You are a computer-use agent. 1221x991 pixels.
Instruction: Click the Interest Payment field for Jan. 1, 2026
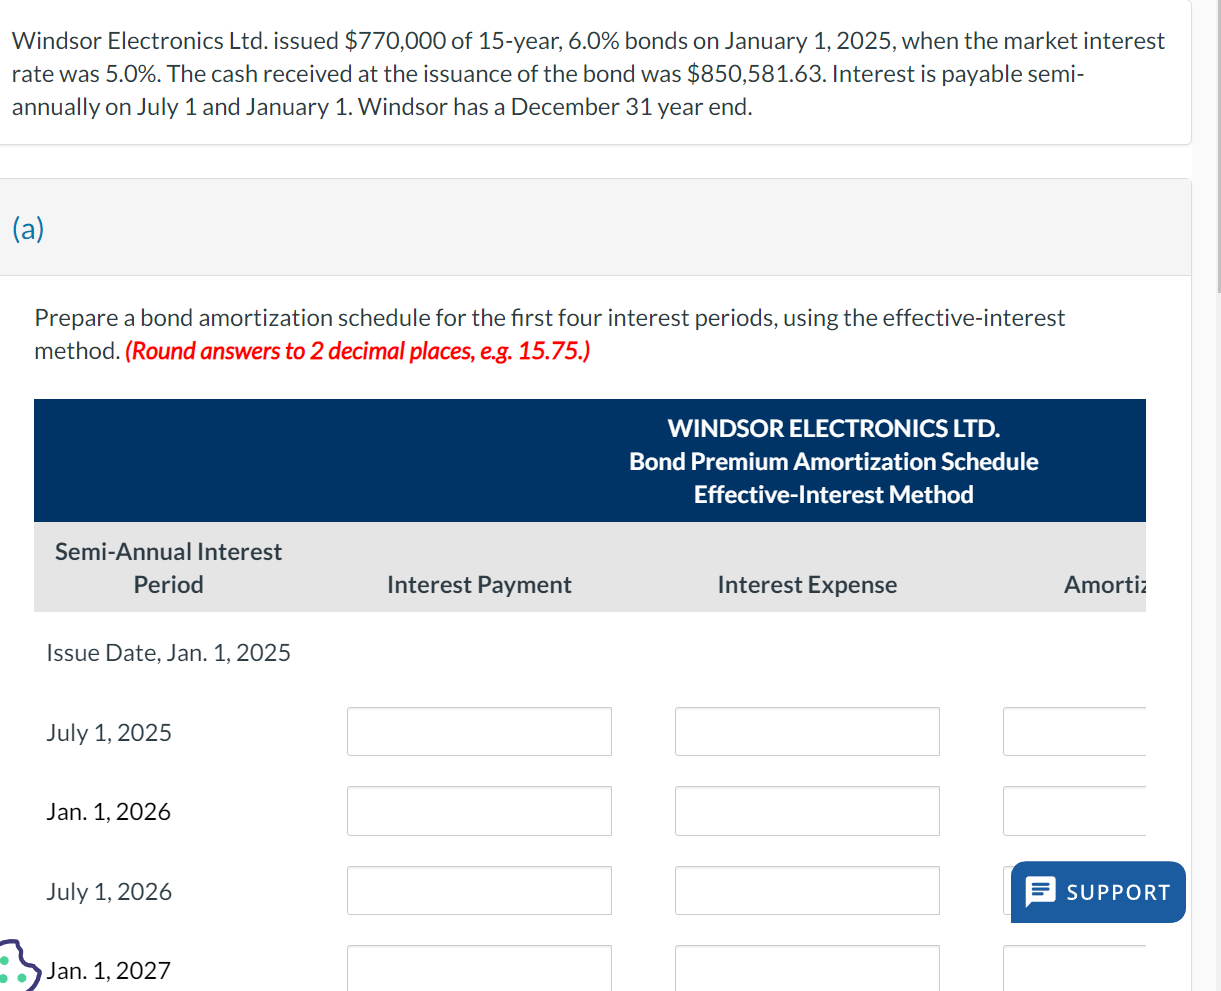[x=479, y=811]
